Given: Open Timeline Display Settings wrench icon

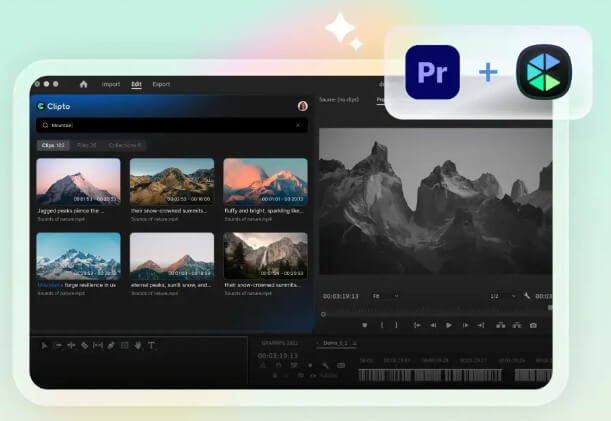Looking at the screenshot, I should 325,366.
